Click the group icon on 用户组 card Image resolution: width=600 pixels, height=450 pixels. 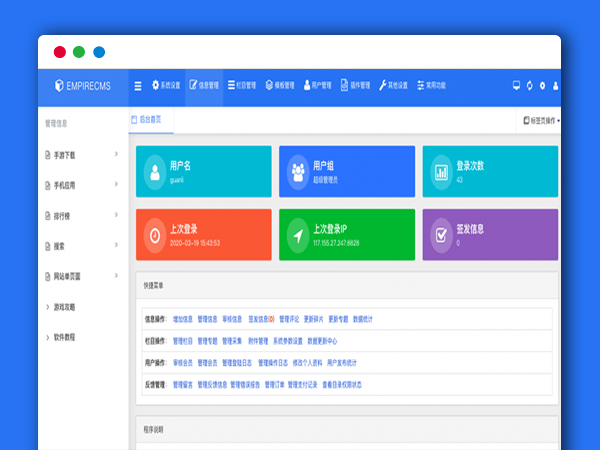[298, 171]
